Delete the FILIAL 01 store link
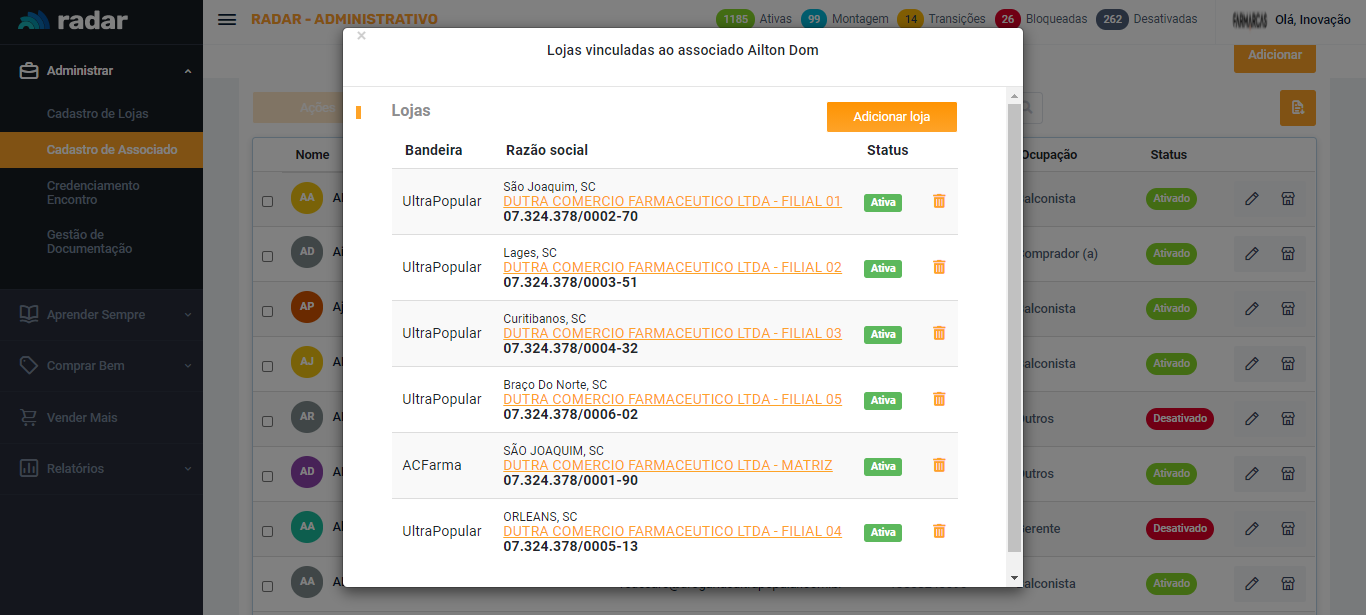 point(938,201)
